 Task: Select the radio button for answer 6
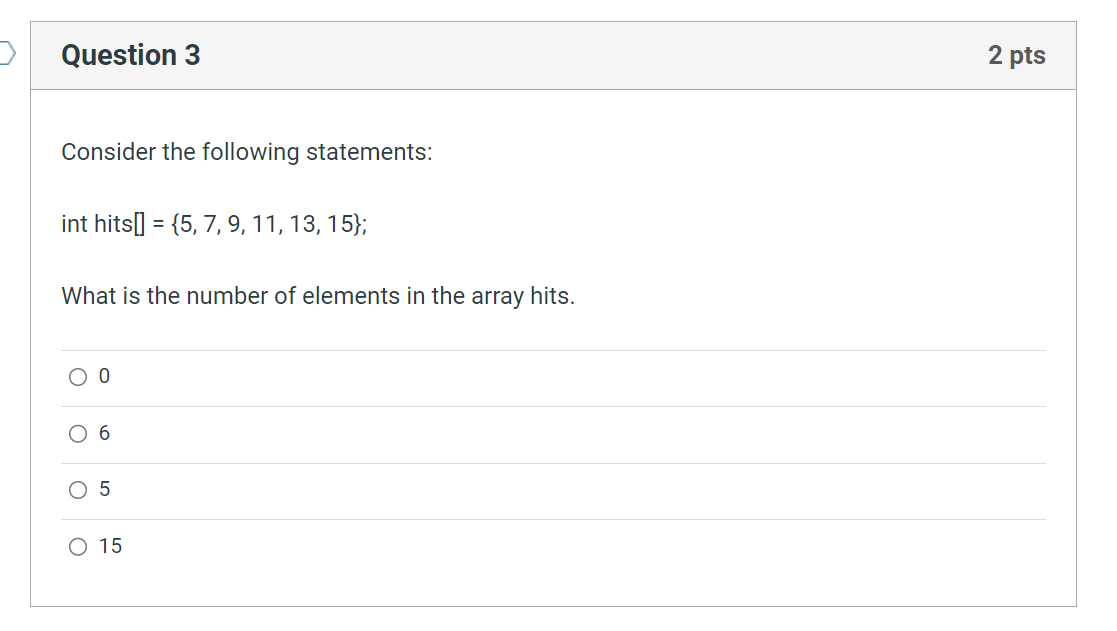(78, 433)
